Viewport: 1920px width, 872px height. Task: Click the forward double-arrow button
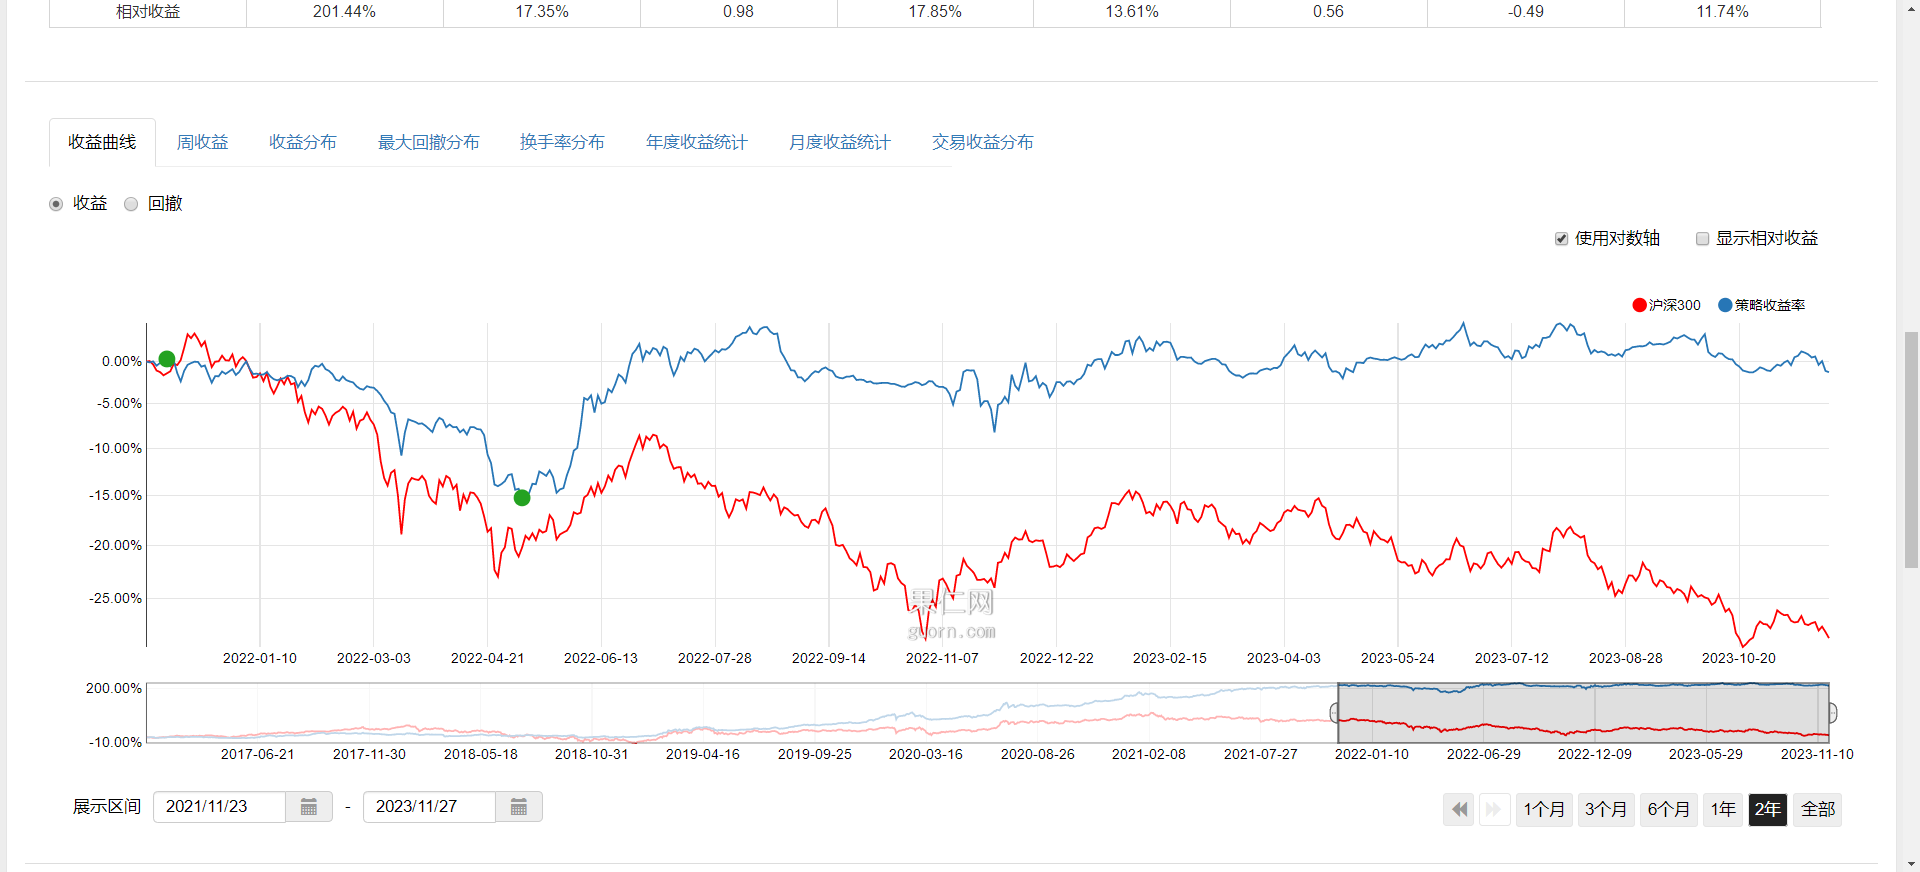[1494, 809]
